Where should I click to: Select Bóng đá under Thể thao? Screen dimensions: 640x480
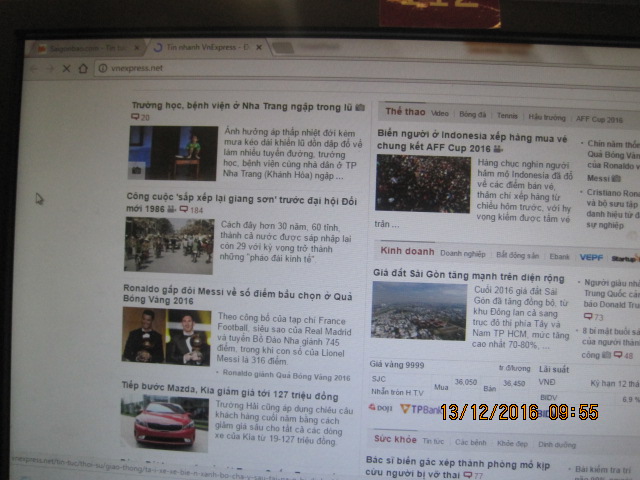coord(472,115)
